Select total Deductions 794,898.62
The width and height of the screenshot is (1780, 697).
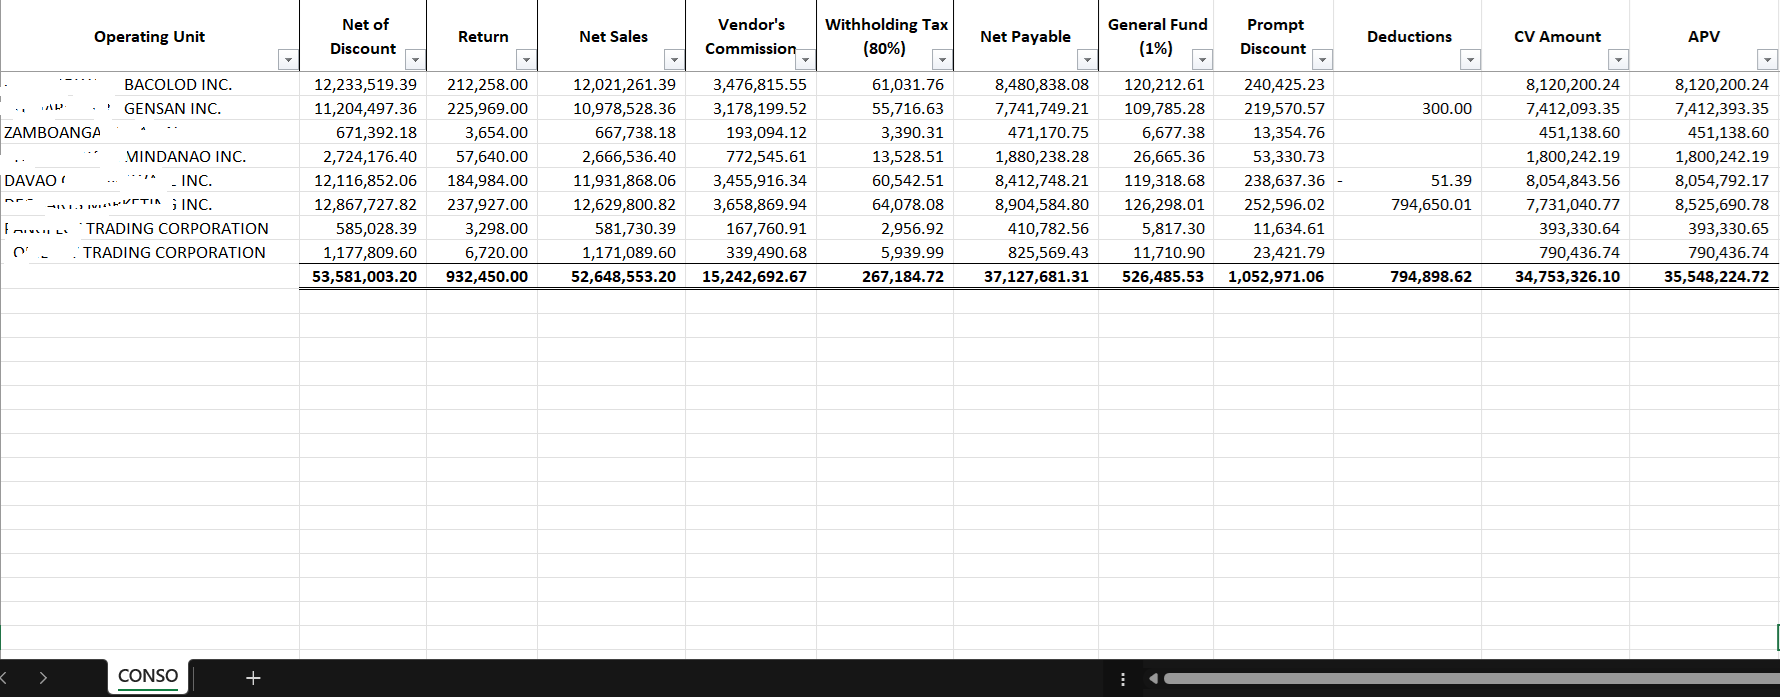point(1431,277)
